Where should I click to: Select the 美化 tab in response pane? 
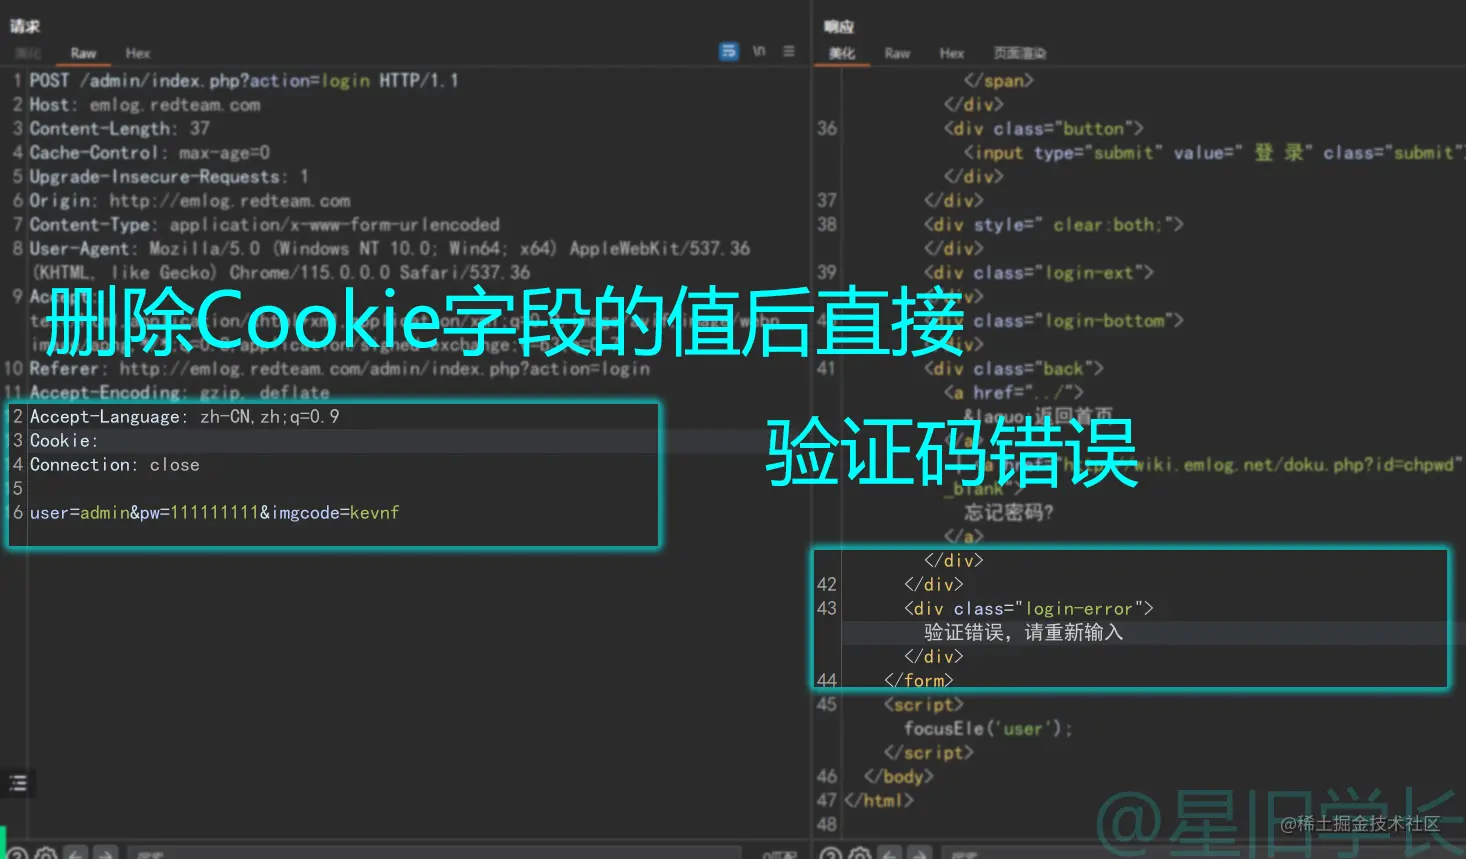pyautogui.click(x=842, y=53)
